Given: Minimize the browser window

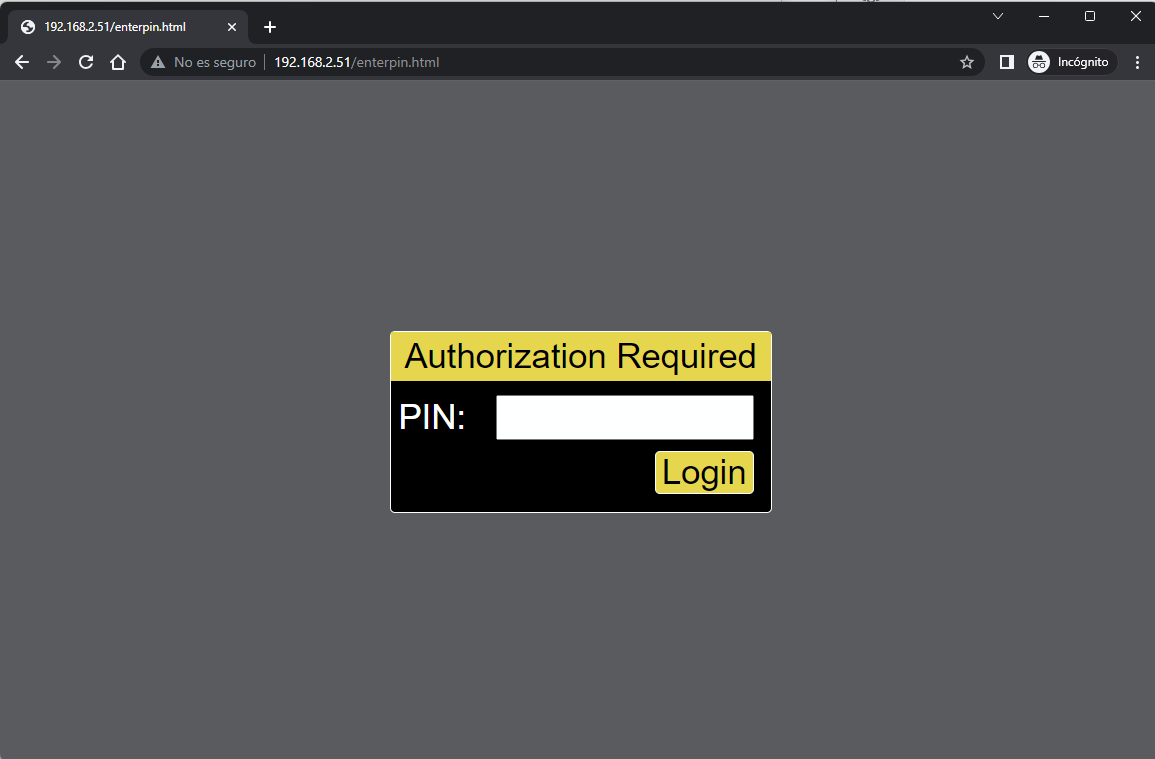Looking at the screenshot, I should tap(1044, 16).
